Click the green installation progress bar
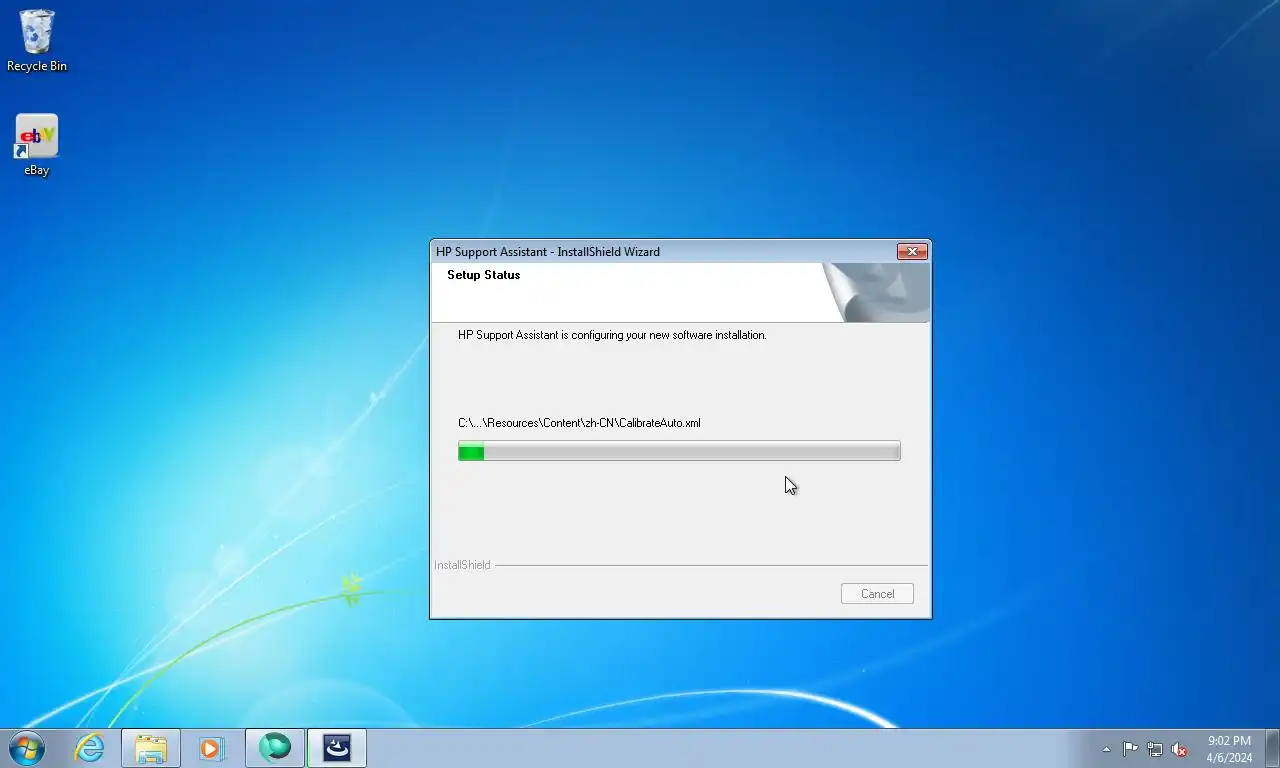Viewport: 1280px width, 768px height. pyautogui.click(x=679, y=452)
